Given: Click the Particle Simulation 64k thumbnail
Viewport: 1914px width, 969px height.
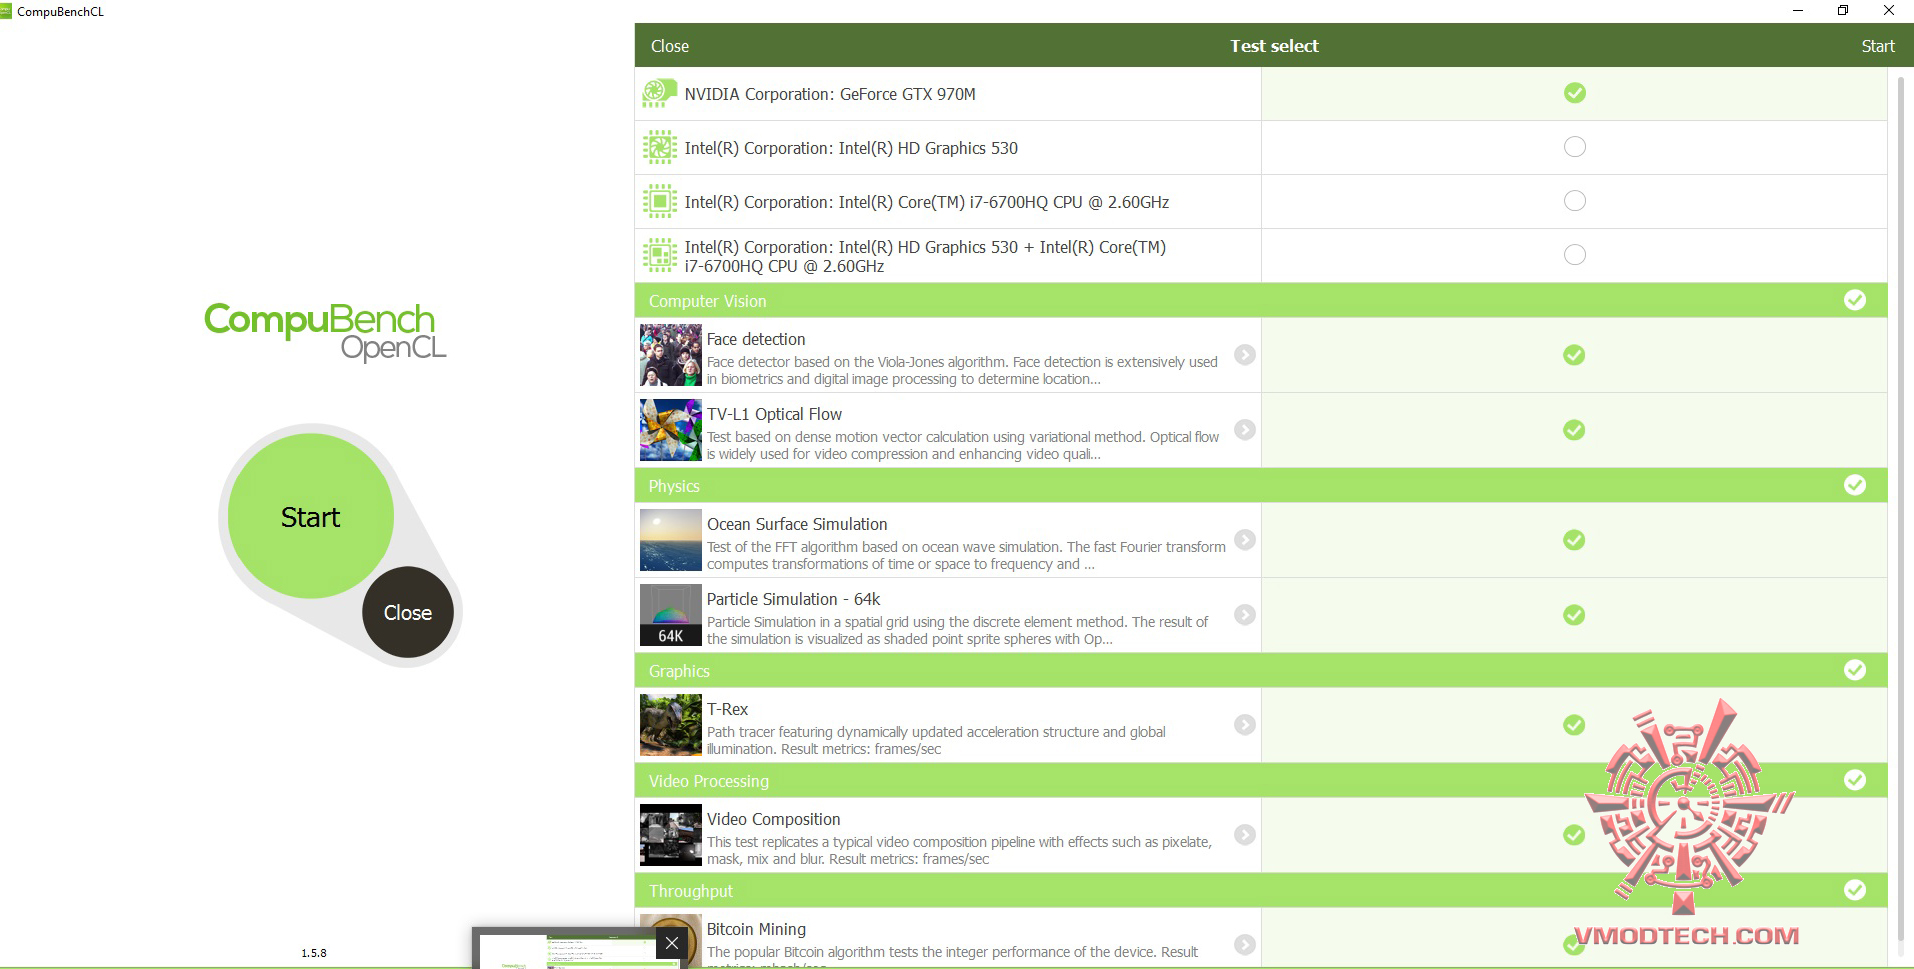Looking at the screenshot, I should click(671, 615).
